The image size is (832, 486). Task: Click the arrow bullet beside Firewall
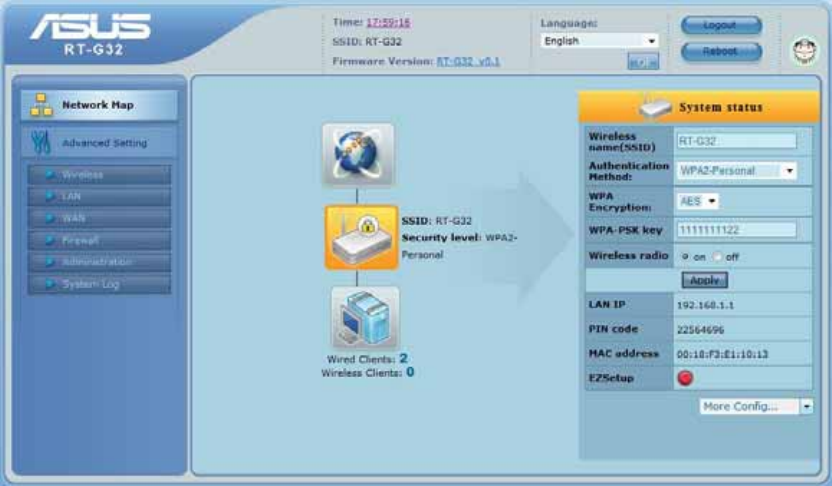click(x=50, y=240)
